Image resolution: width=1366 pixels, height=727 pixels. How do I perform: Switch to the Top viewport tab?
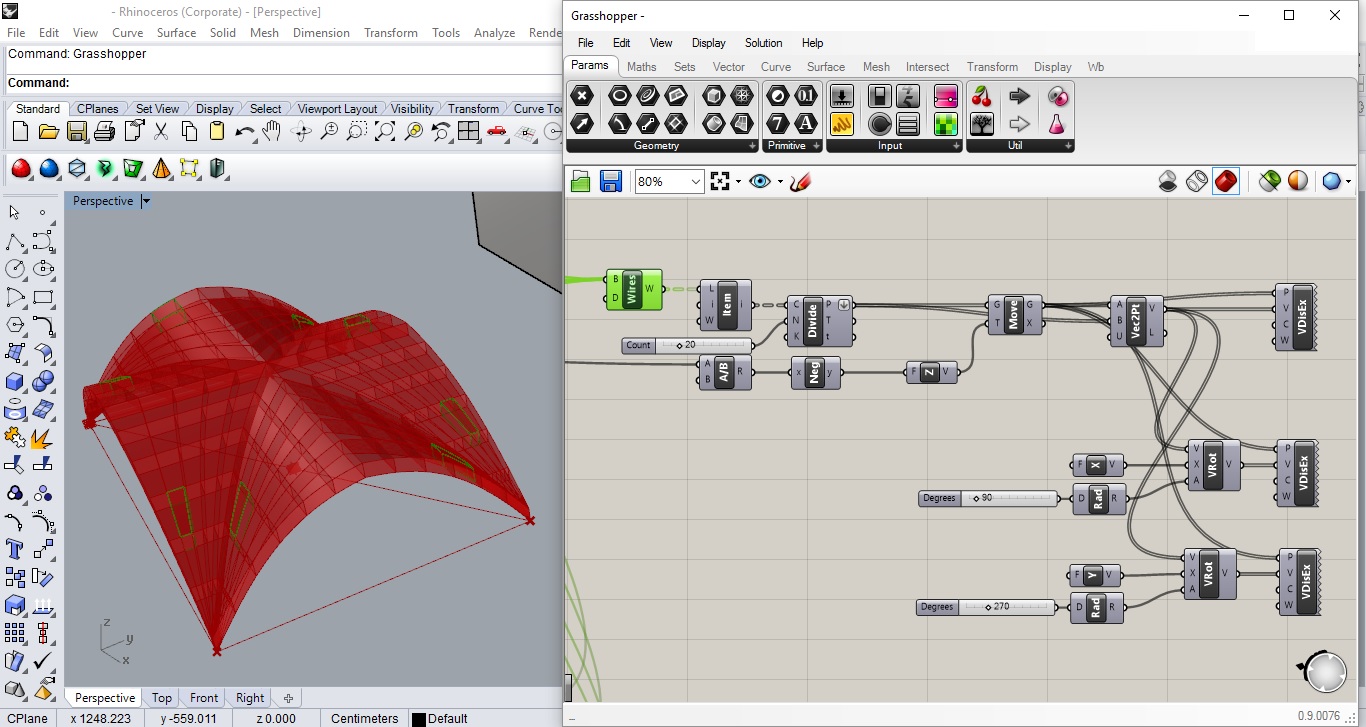coord(161,698)
